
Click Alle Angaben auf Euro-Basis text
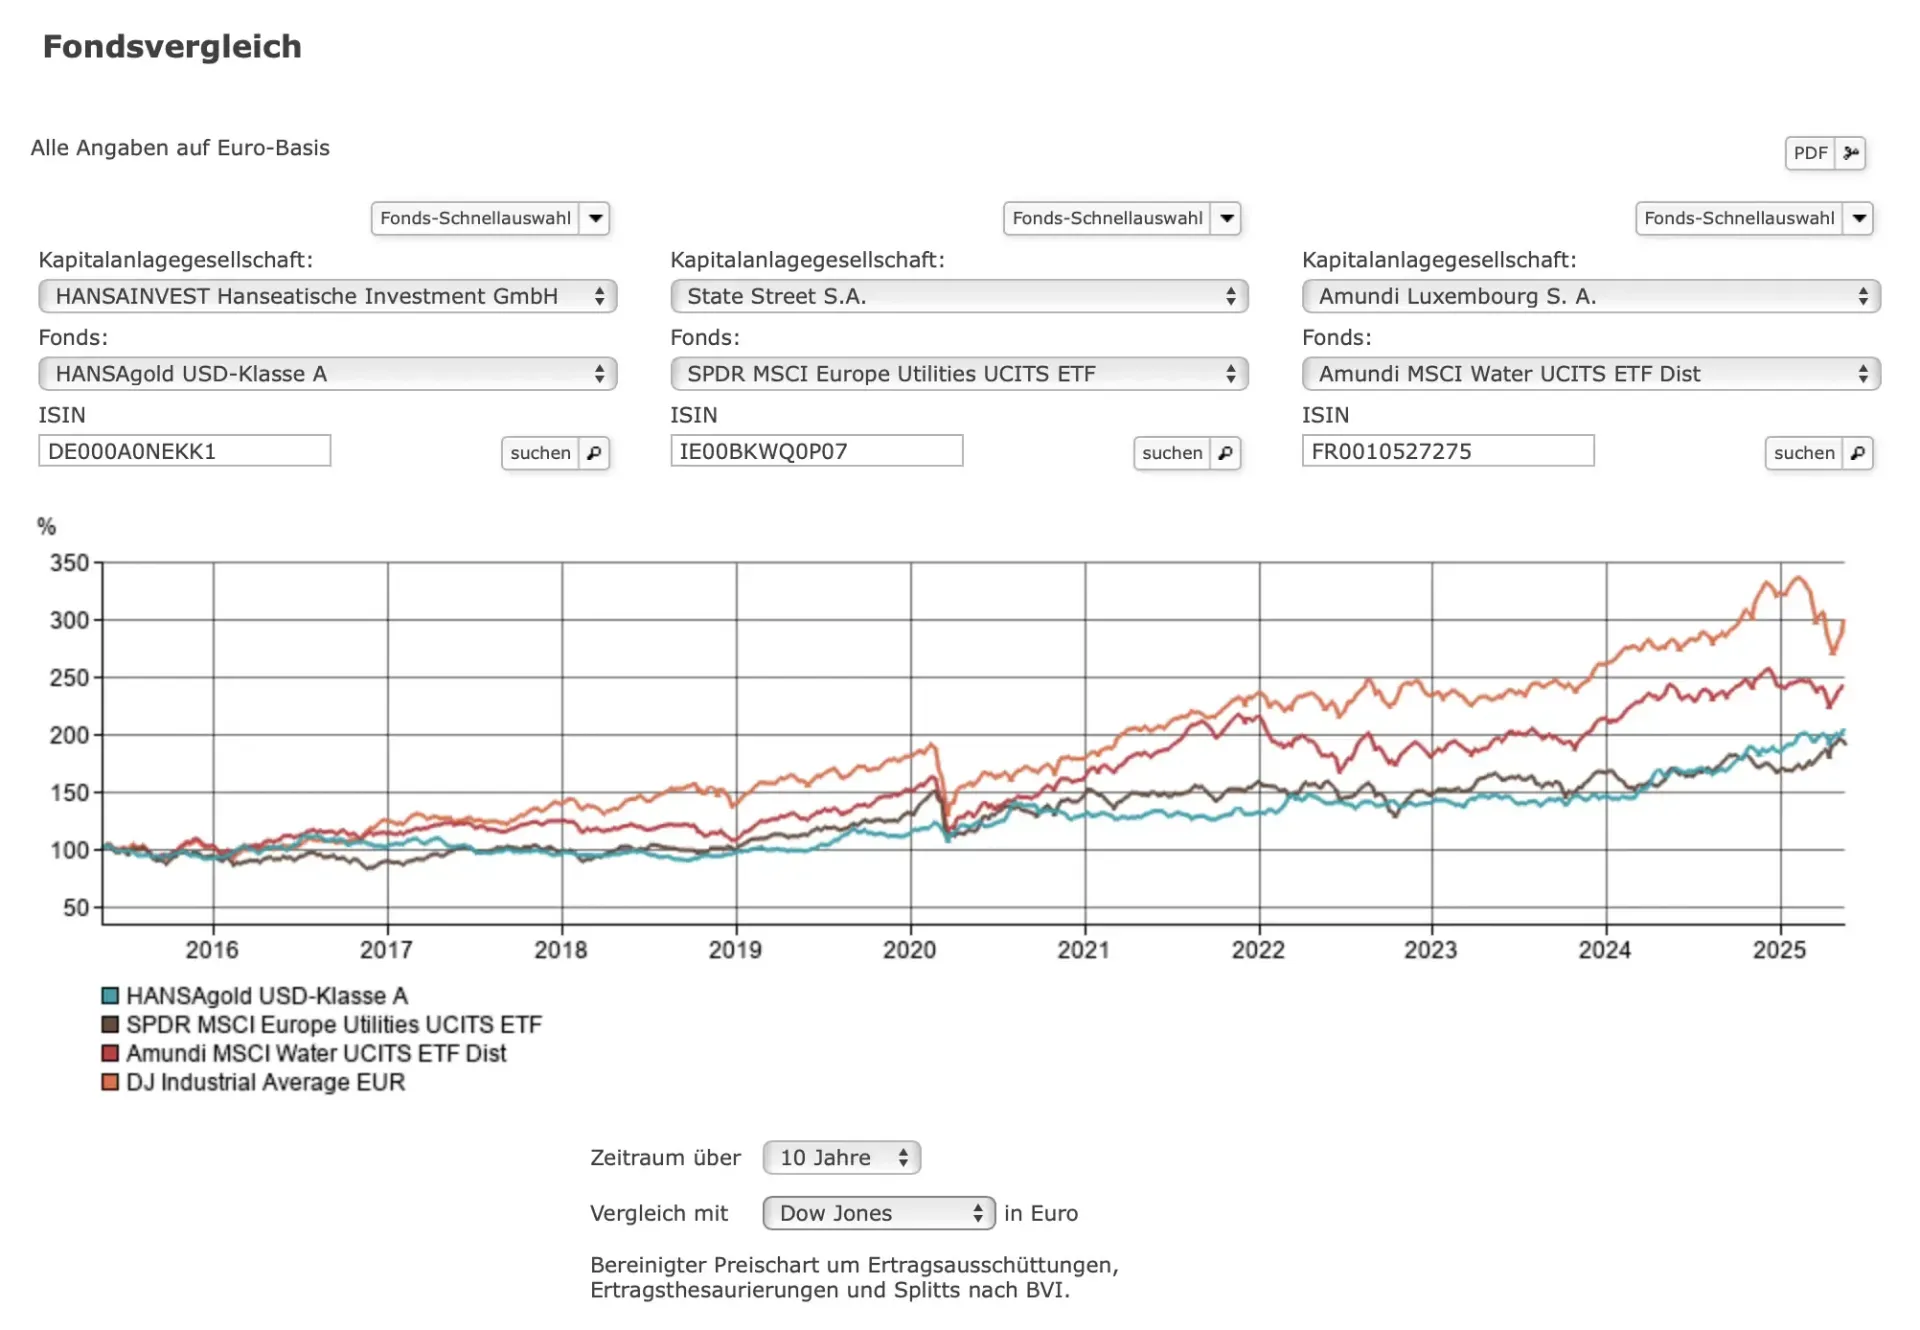180,148
